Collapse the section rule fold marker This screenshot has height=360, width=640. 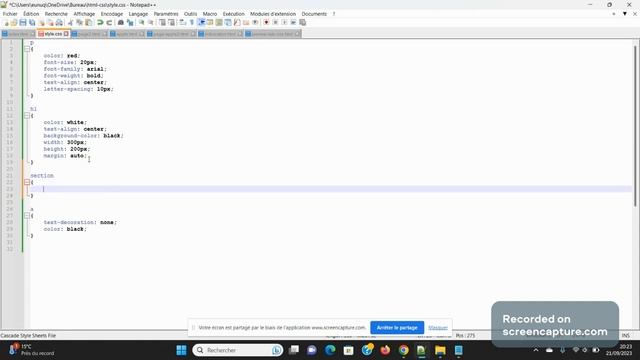coord(27,182)
